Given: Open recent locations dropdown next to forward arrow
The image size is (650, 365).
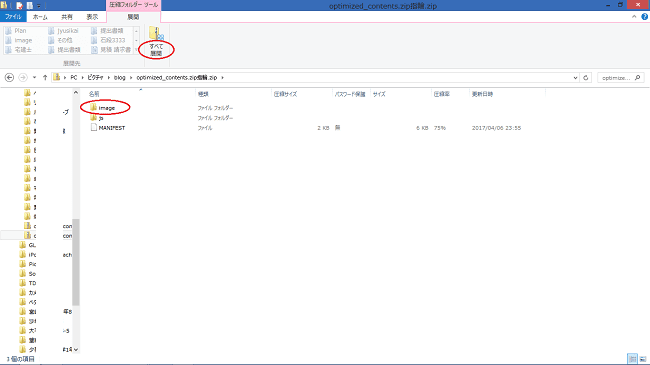Looking at the screenshot, I should [x=34, y=78].
